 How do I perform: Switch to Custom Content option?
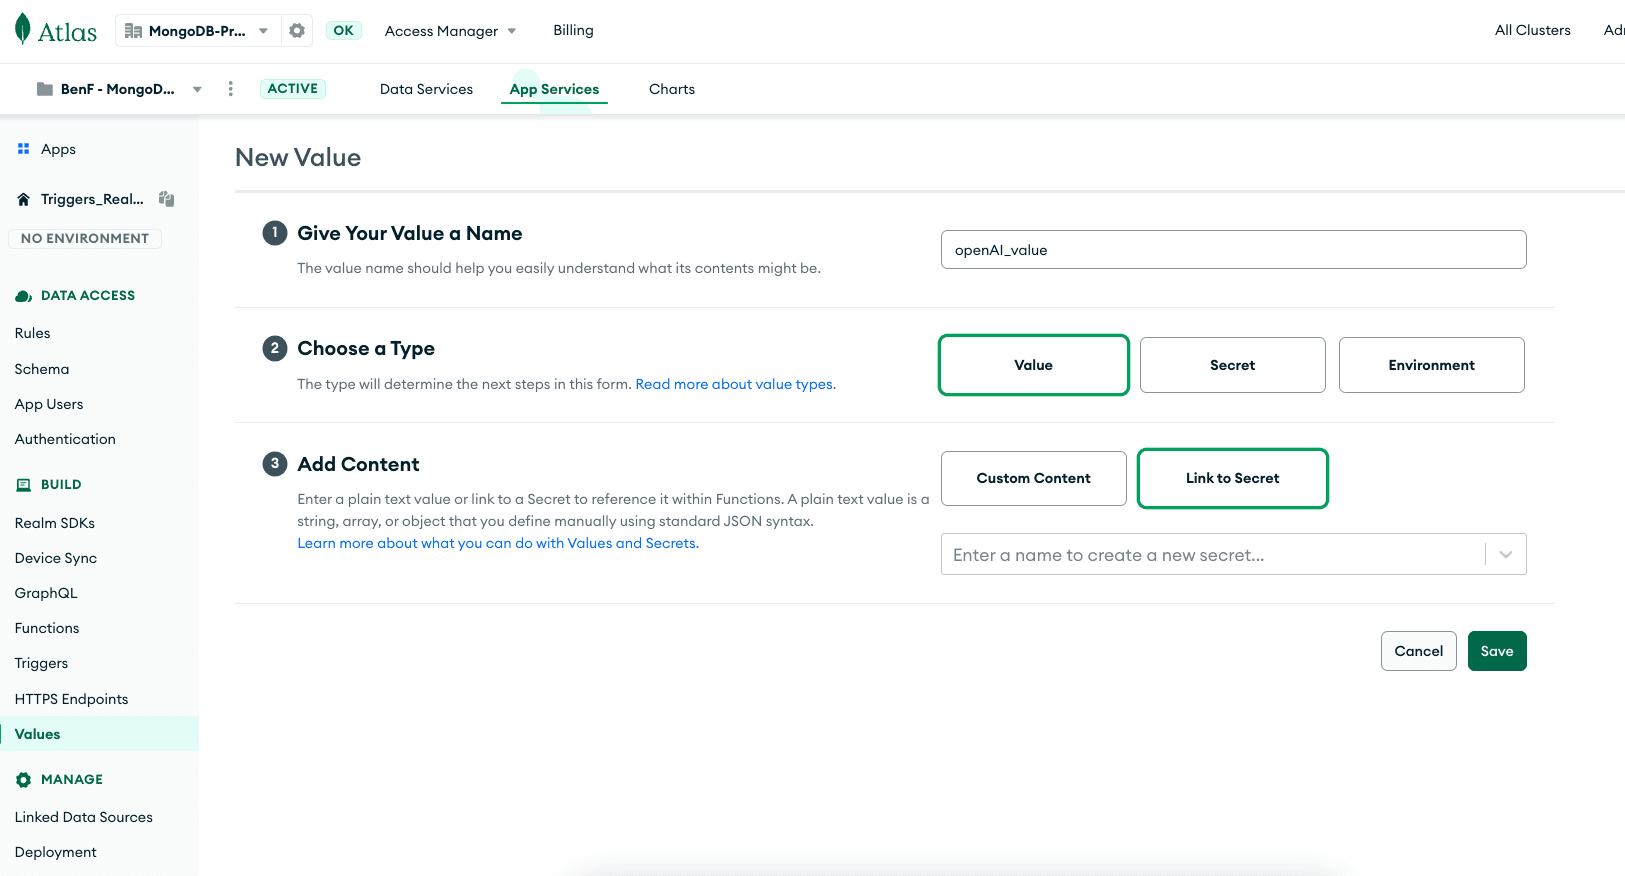pyautogui.click(x=1033, y=478)
